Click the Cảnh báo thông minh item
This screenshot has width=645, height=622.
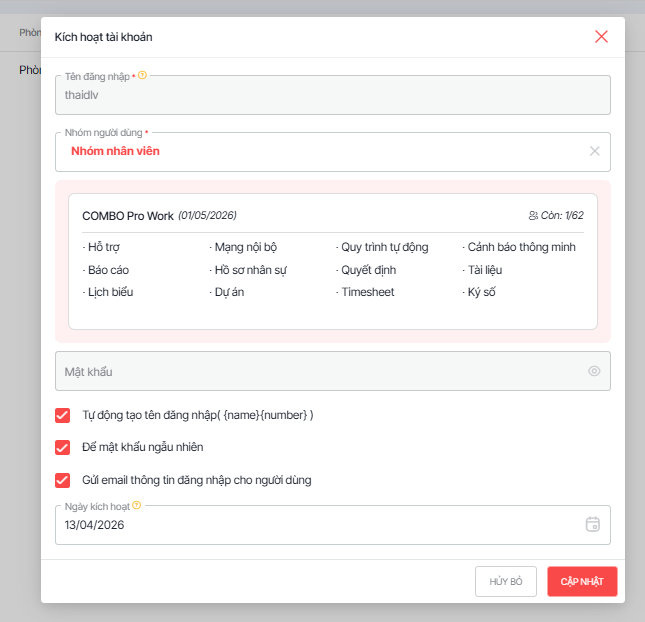(521, 247)
